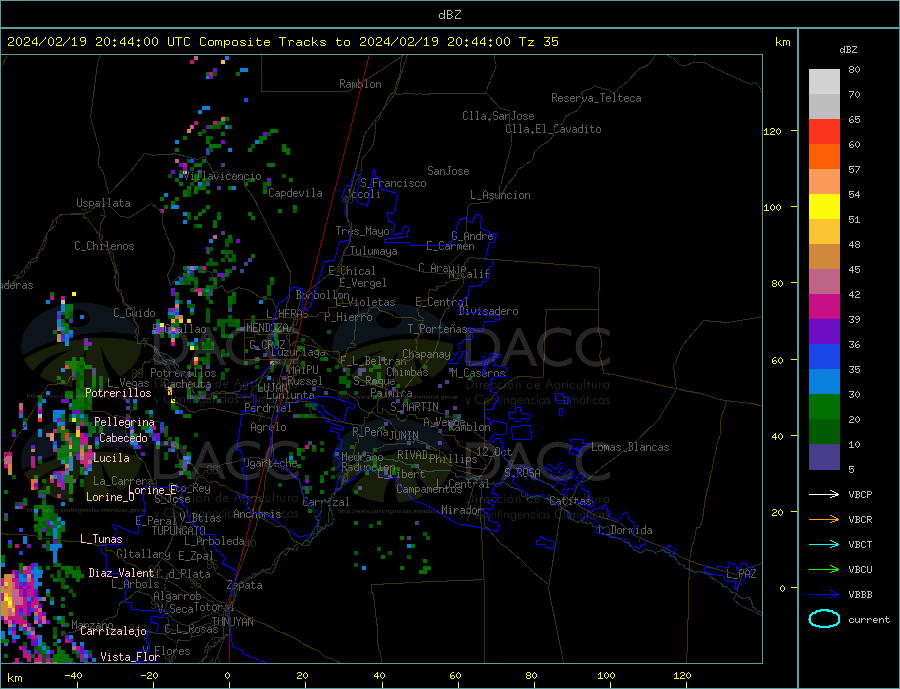Click the red 65 dBZ color swatch
The height and width of the screenshot is (689, 900).
(824, 131)
